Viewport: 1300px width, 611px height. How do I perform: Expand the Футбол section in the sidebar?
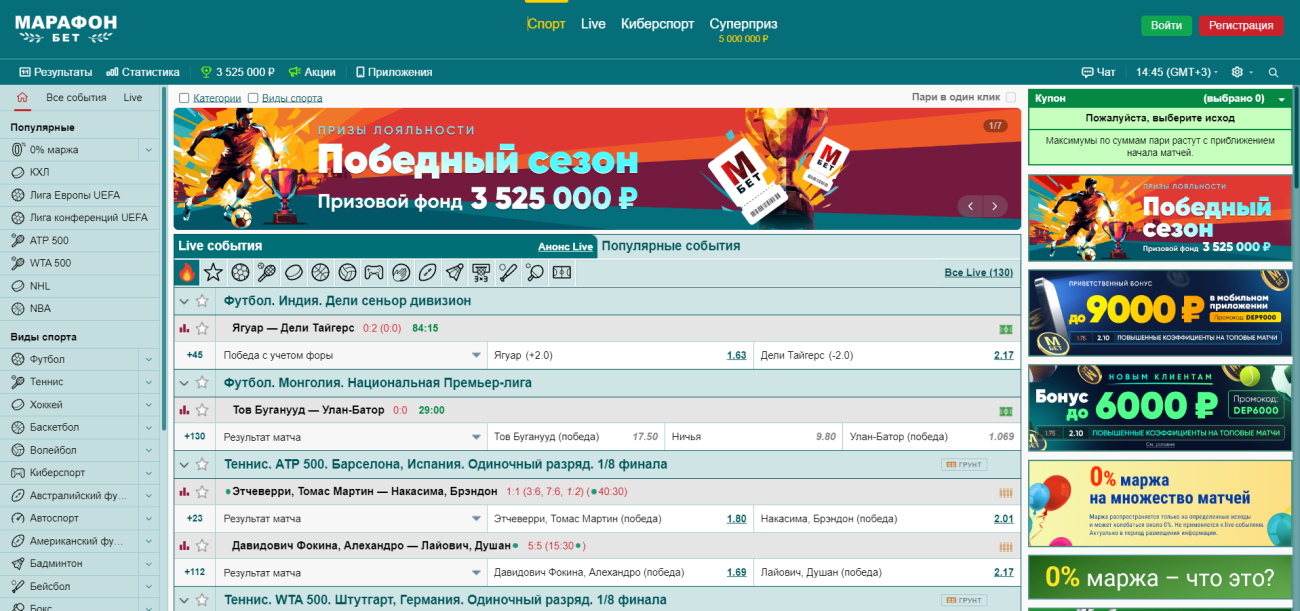148,358
